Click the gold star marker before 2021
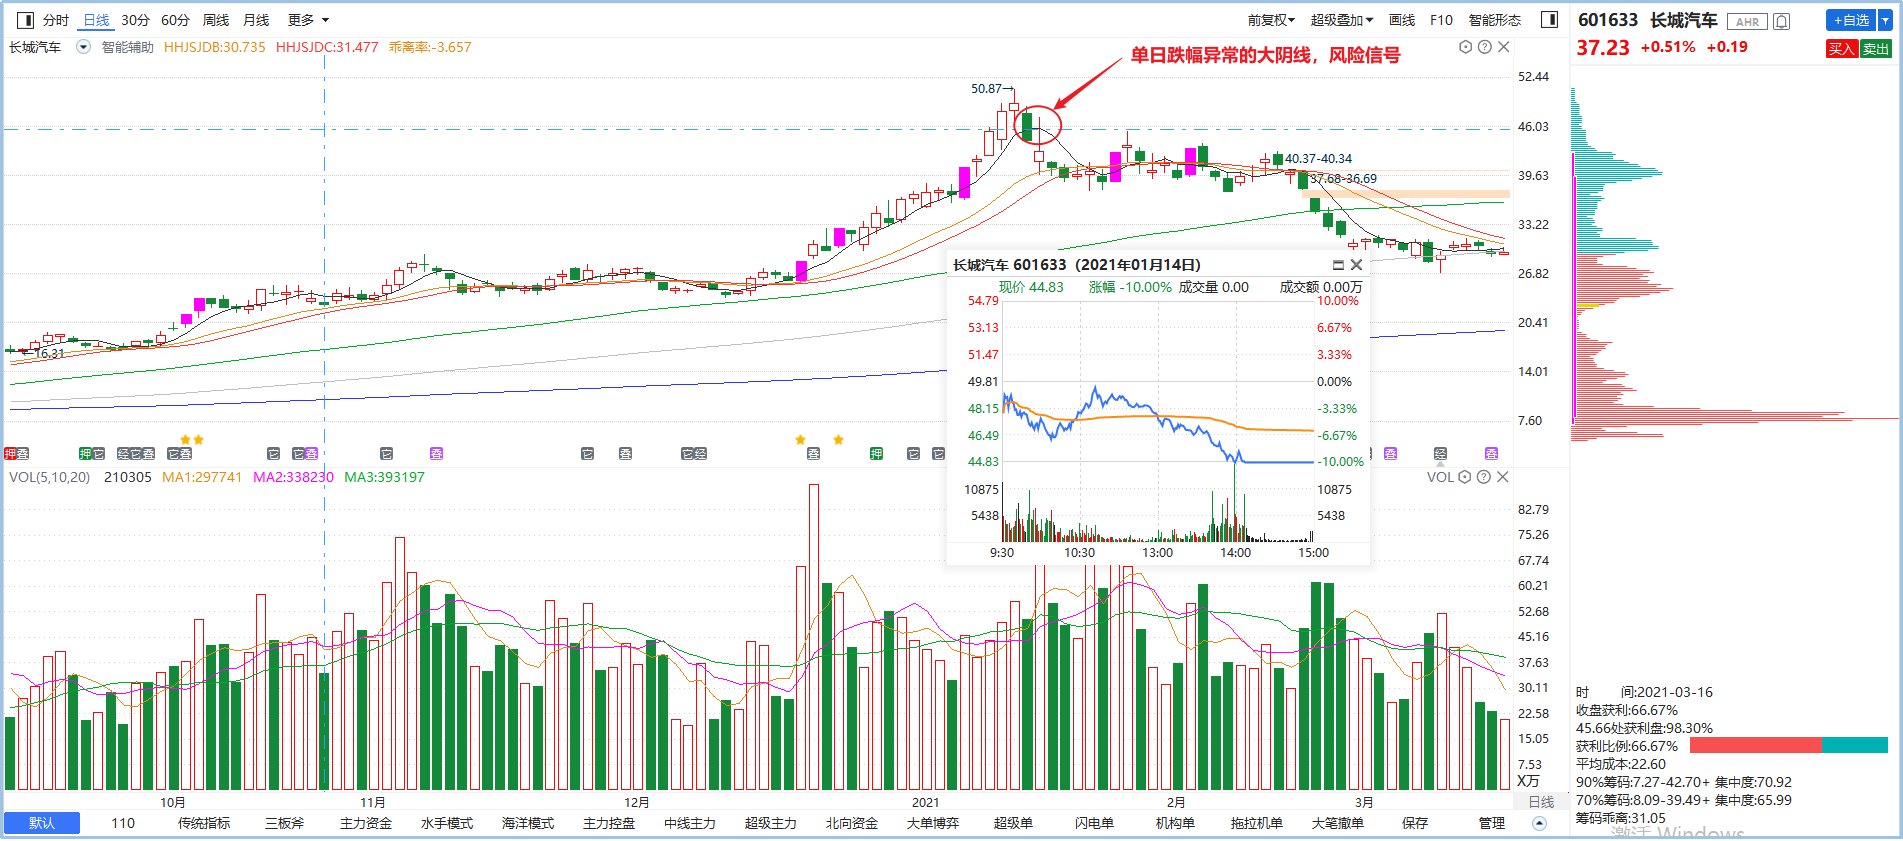Image resolution: width=1903 pixels, height=841 pixels. 838,440
